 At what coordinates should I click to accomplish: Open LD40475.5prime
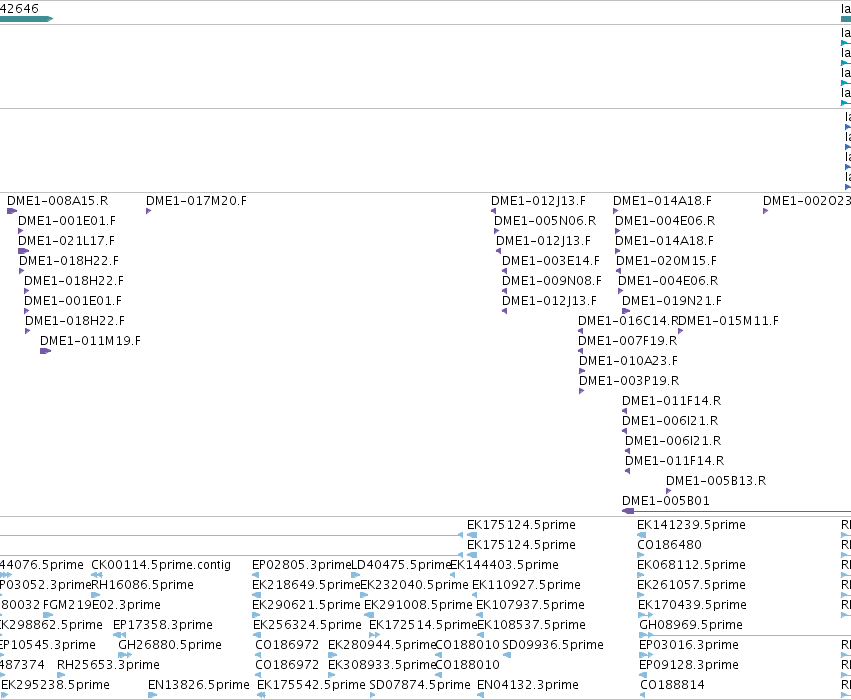tap(402, 565)
